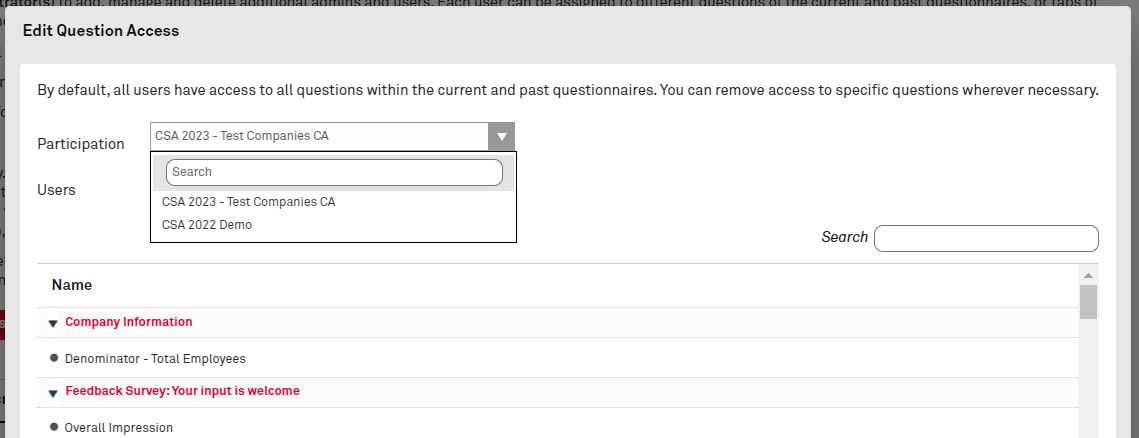Select the CSA 2023 - Test Companies CA option
1139x438 pixels.
[249, 202]
